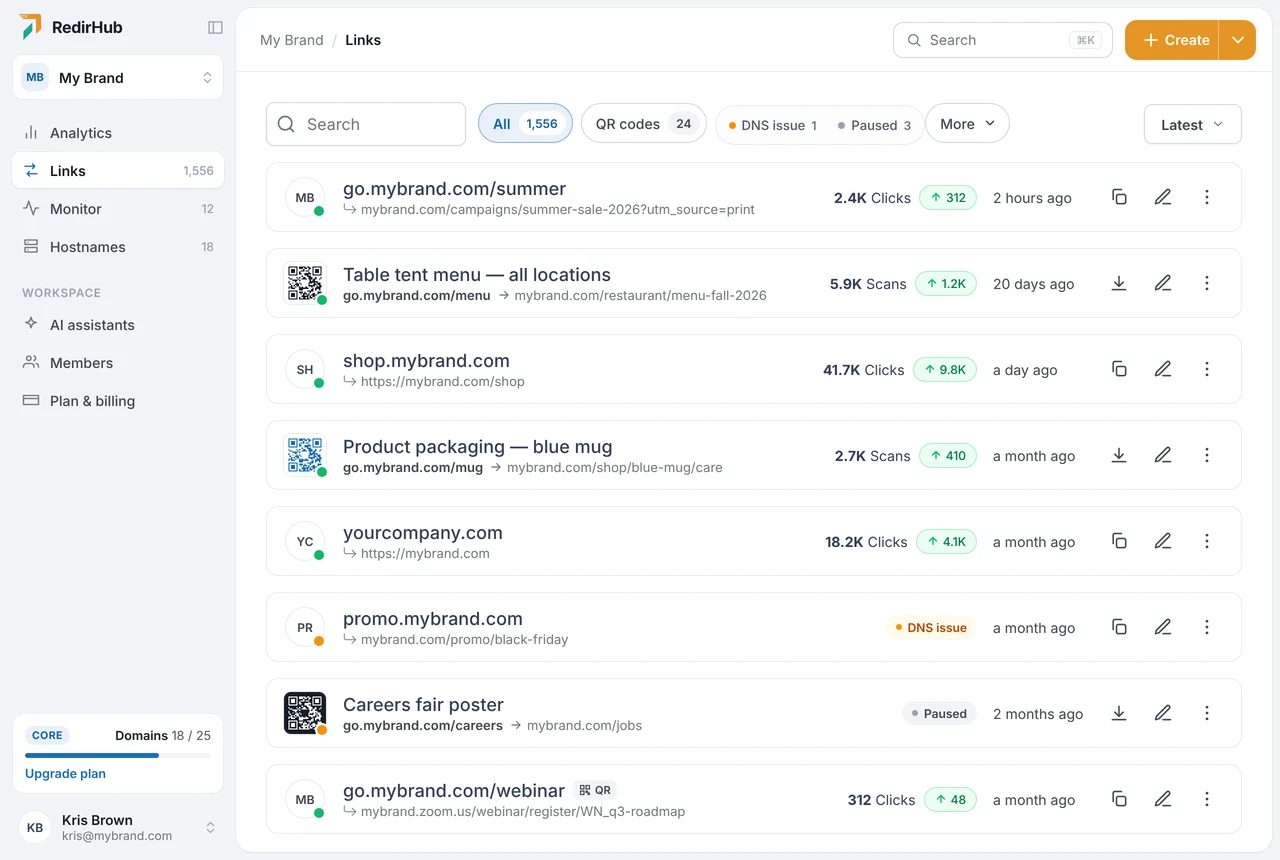
Task: Download the Careers fair poster QR code
Action: (1119, 713)
